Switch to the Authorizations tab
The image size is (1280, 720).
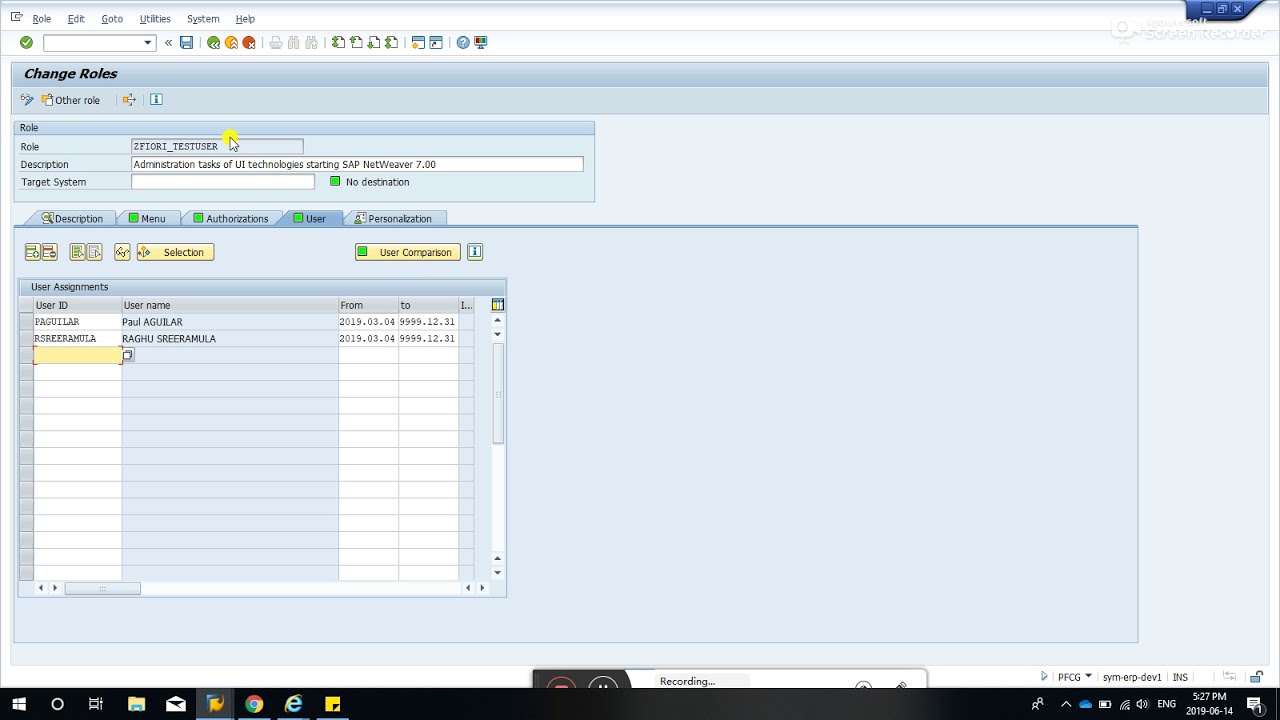[x=231, y=218]
